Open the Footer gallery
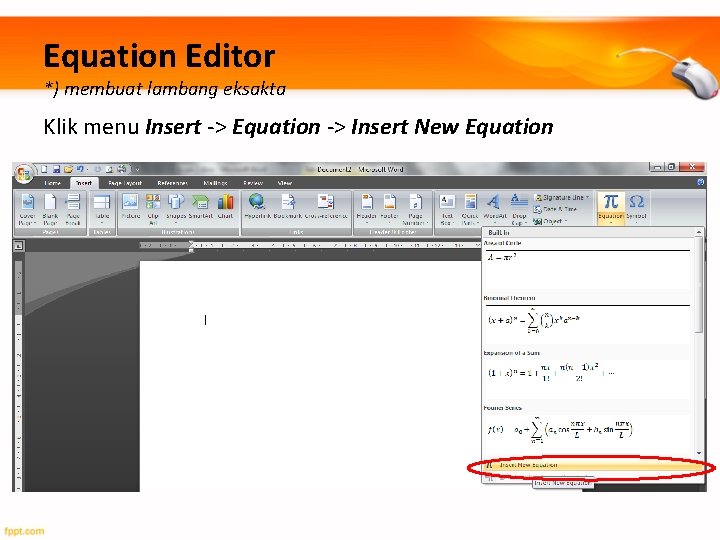The image size is (720, 540). 389,208
